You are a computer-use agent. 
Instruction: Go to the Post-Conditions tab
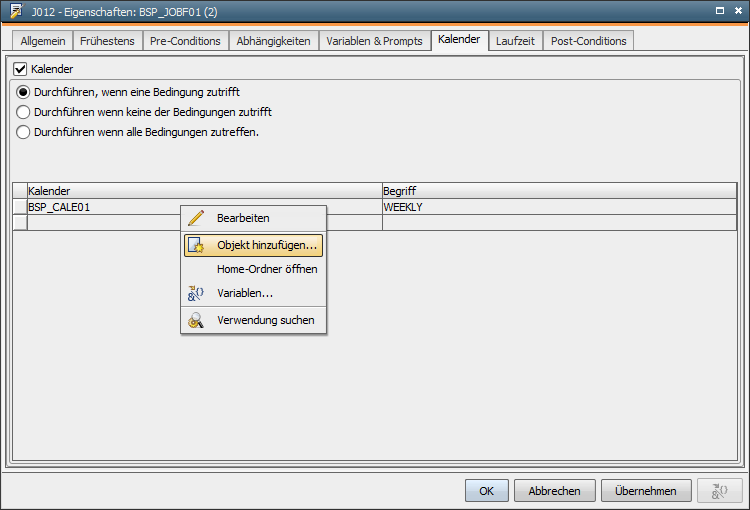(588, 41)
